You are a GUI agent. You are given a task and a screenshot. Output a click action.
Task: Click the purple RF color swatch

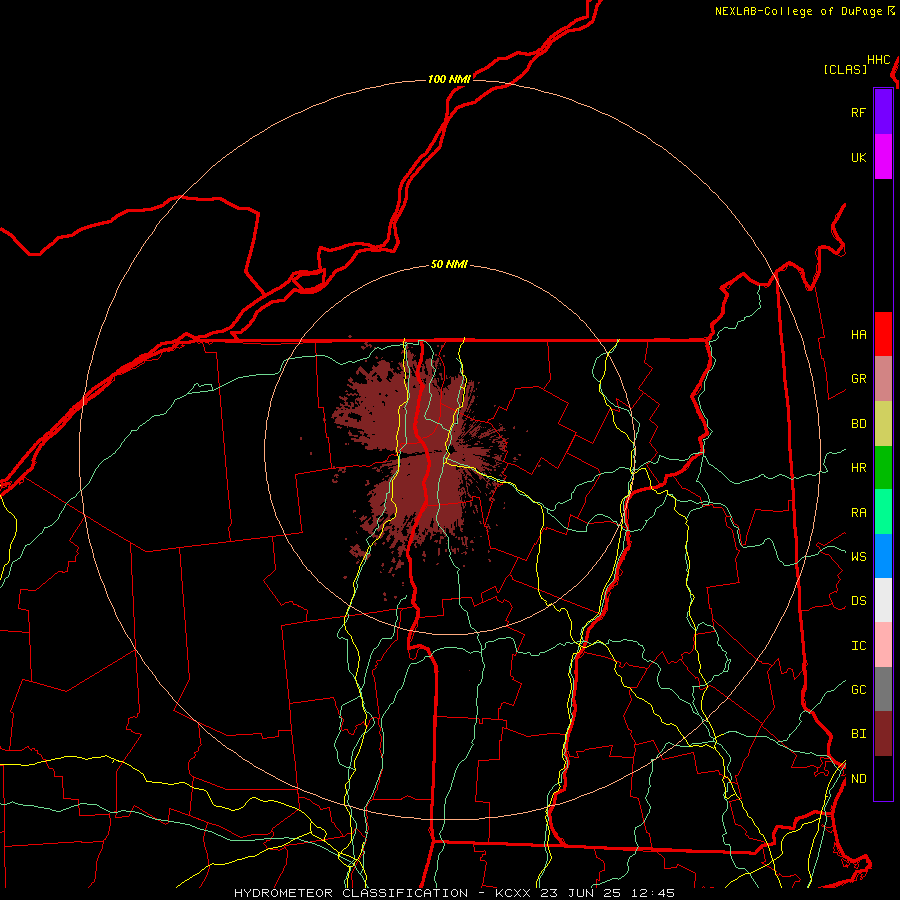(x=883, y=112)
